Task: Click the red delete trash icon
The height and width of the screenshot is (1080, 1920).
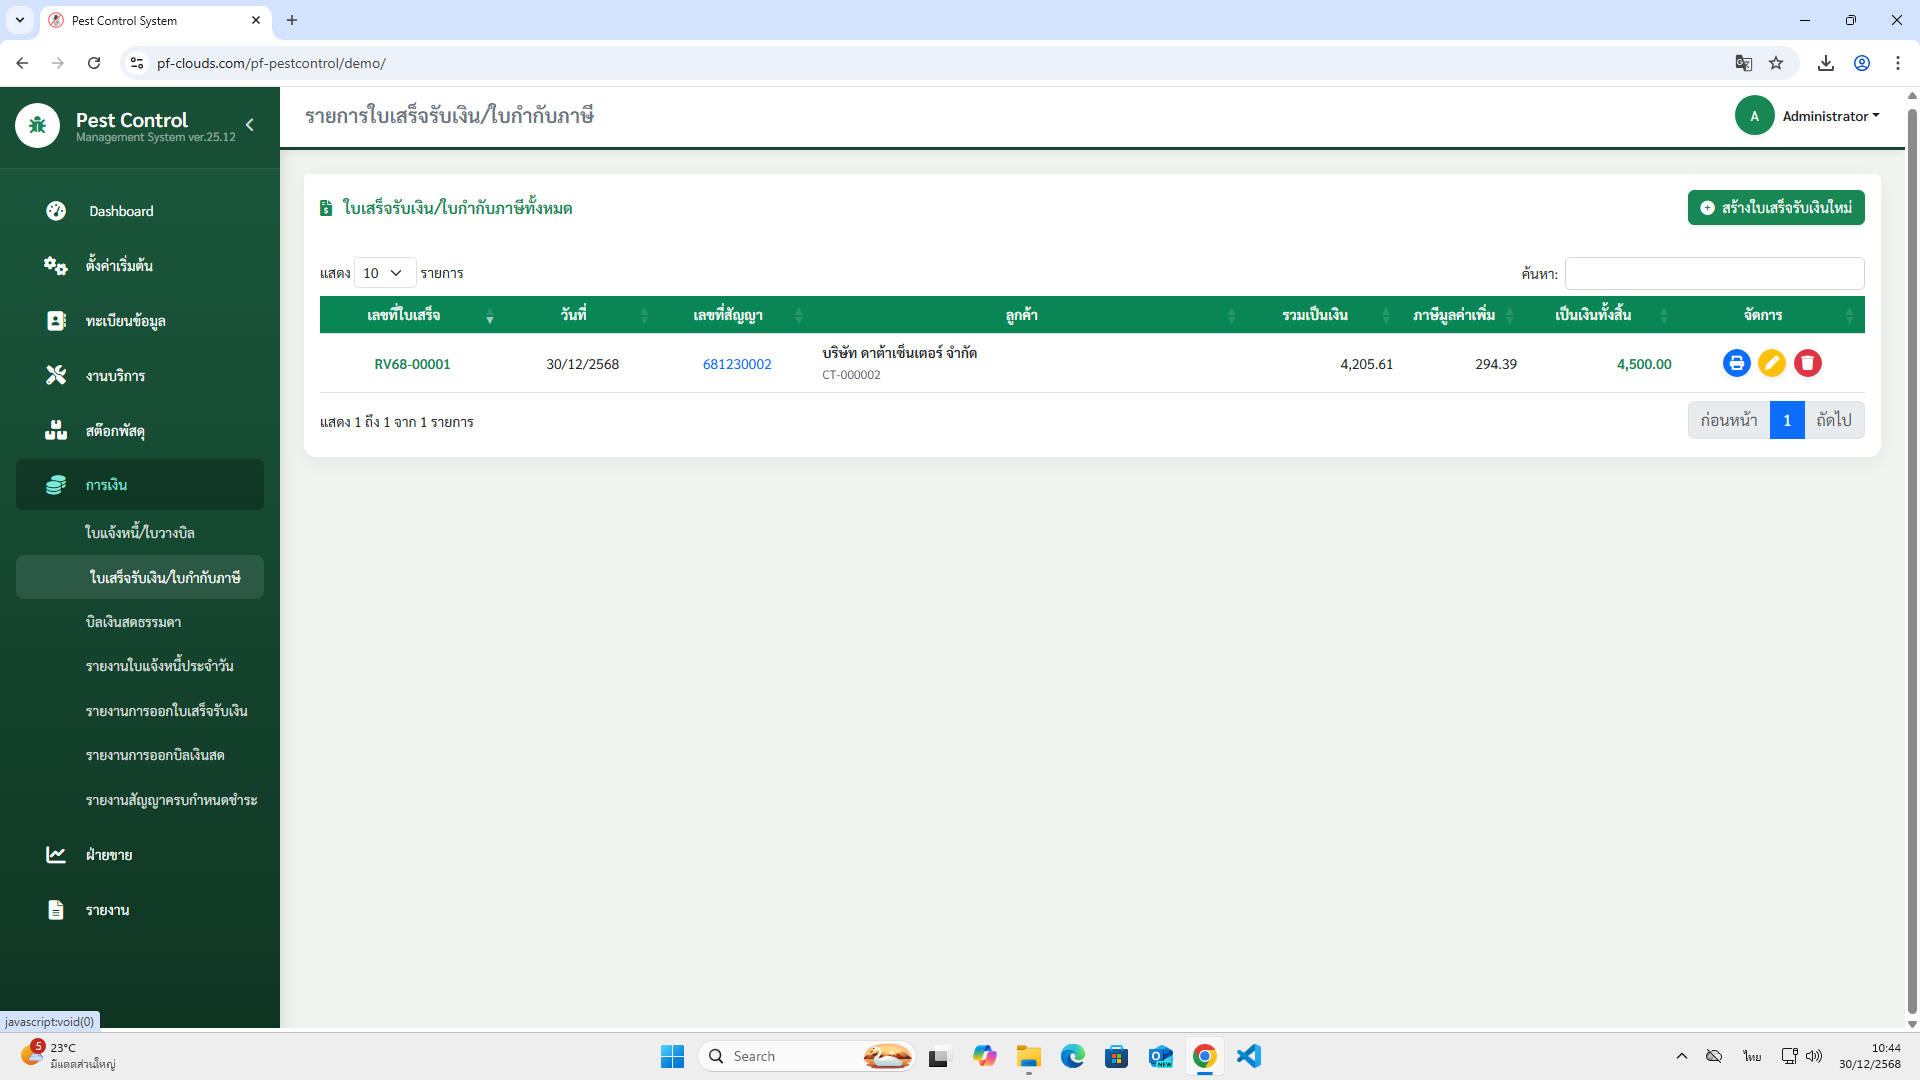Action: (x=1807, y=363)
